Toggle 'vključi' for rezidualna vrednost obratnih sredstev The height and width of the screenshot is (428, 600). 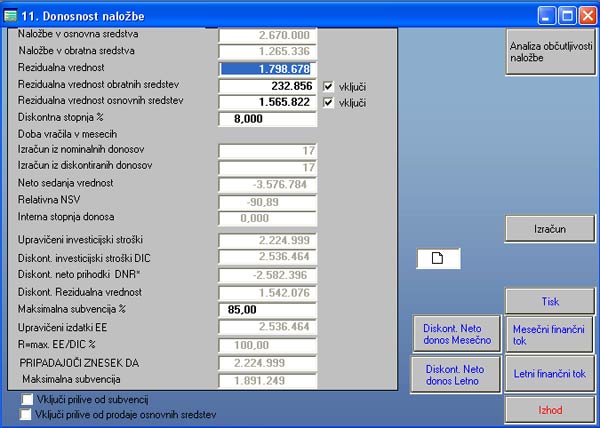click(x=330, y=87)
